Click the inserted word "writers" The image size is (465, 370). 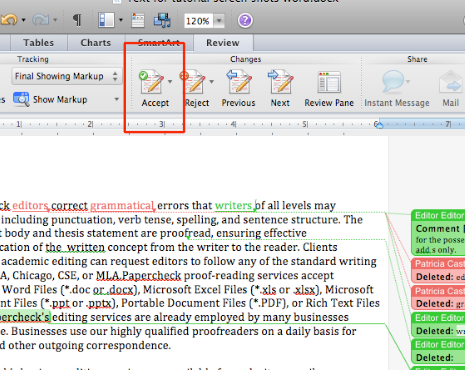(x=233, y=205)
